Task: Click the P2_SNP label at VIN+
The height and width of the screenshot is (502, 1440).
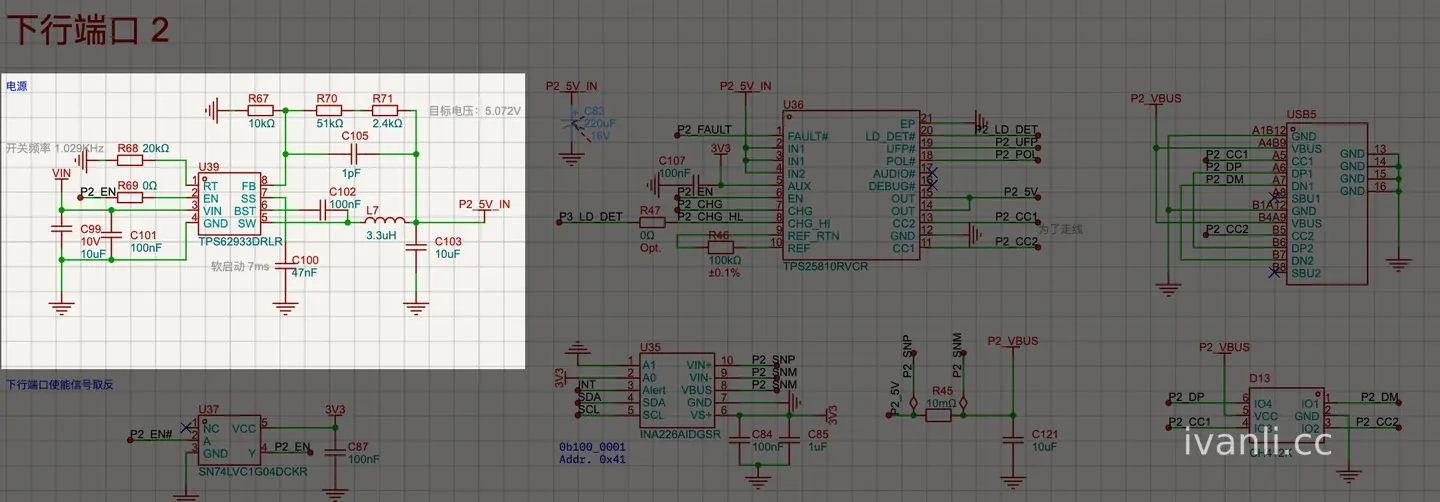Action: click(x=773, y=360)
